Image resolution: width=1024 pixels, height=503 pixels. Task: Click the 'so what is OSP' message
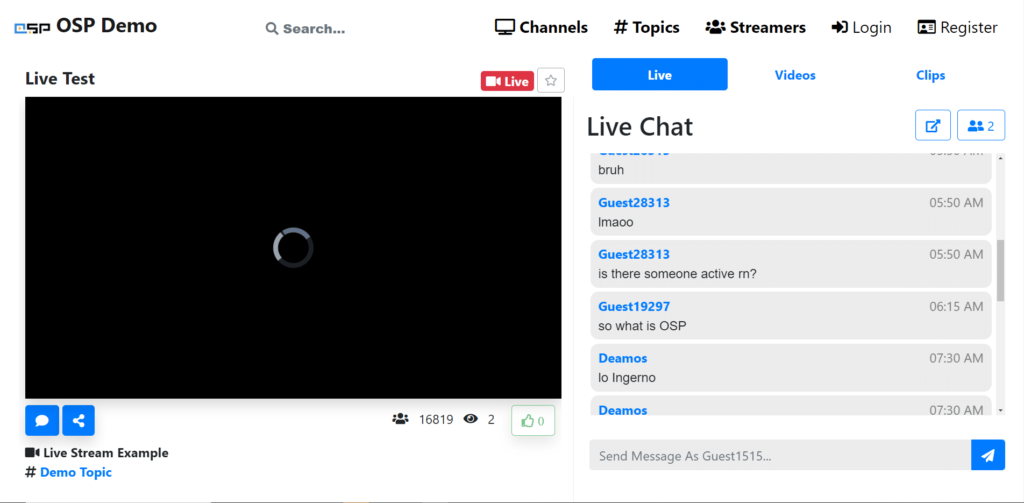coord(642,325)
